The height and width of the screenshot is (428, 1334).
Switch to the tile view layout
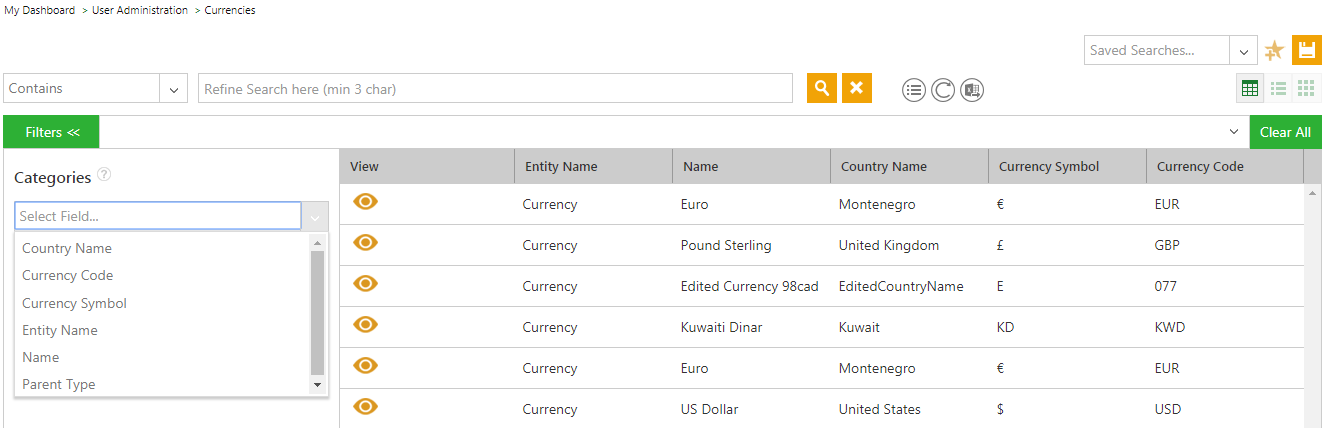1306,88
